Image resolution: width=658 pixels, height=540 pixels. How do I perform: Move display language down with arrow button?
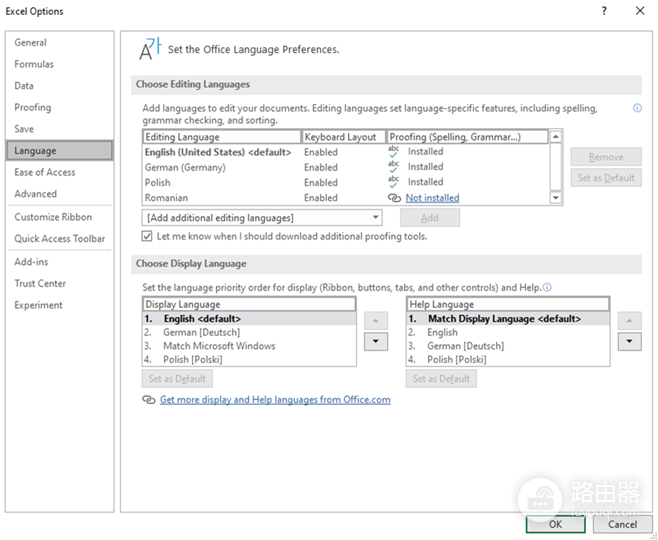[376, 342]
